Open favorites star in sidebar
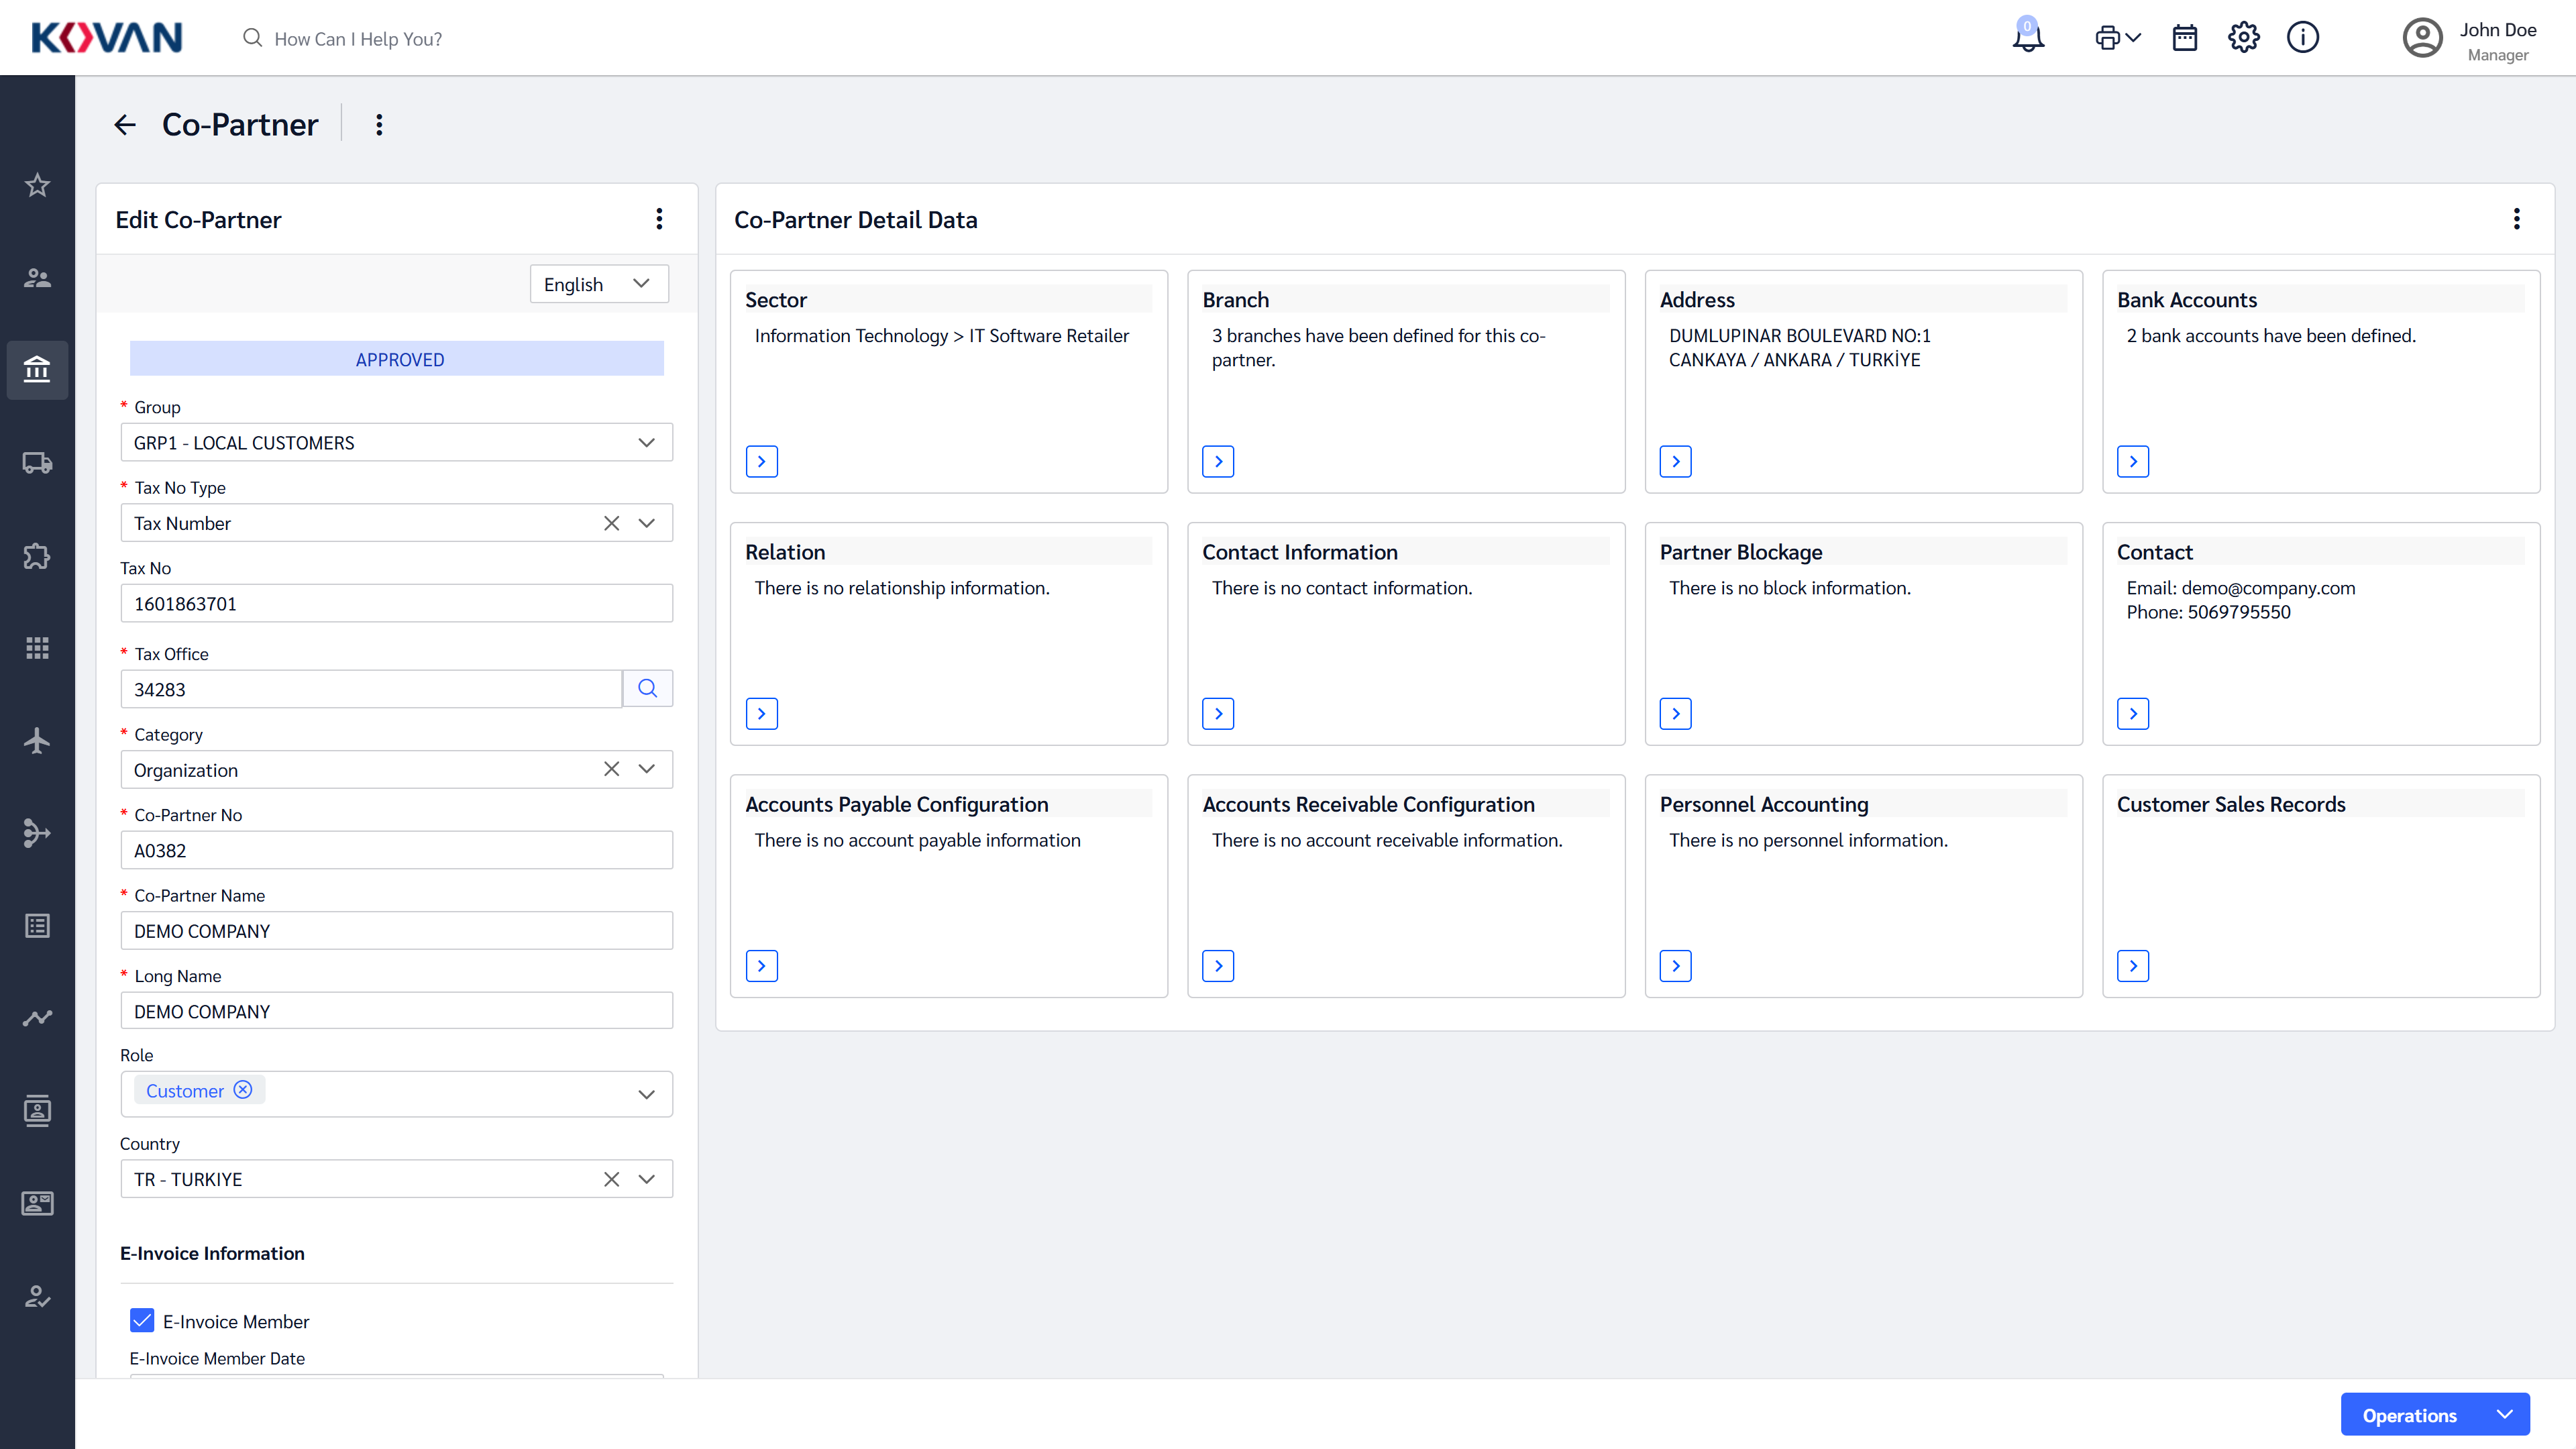This screenshot has height=1449, width=2576. click(37, 185)
